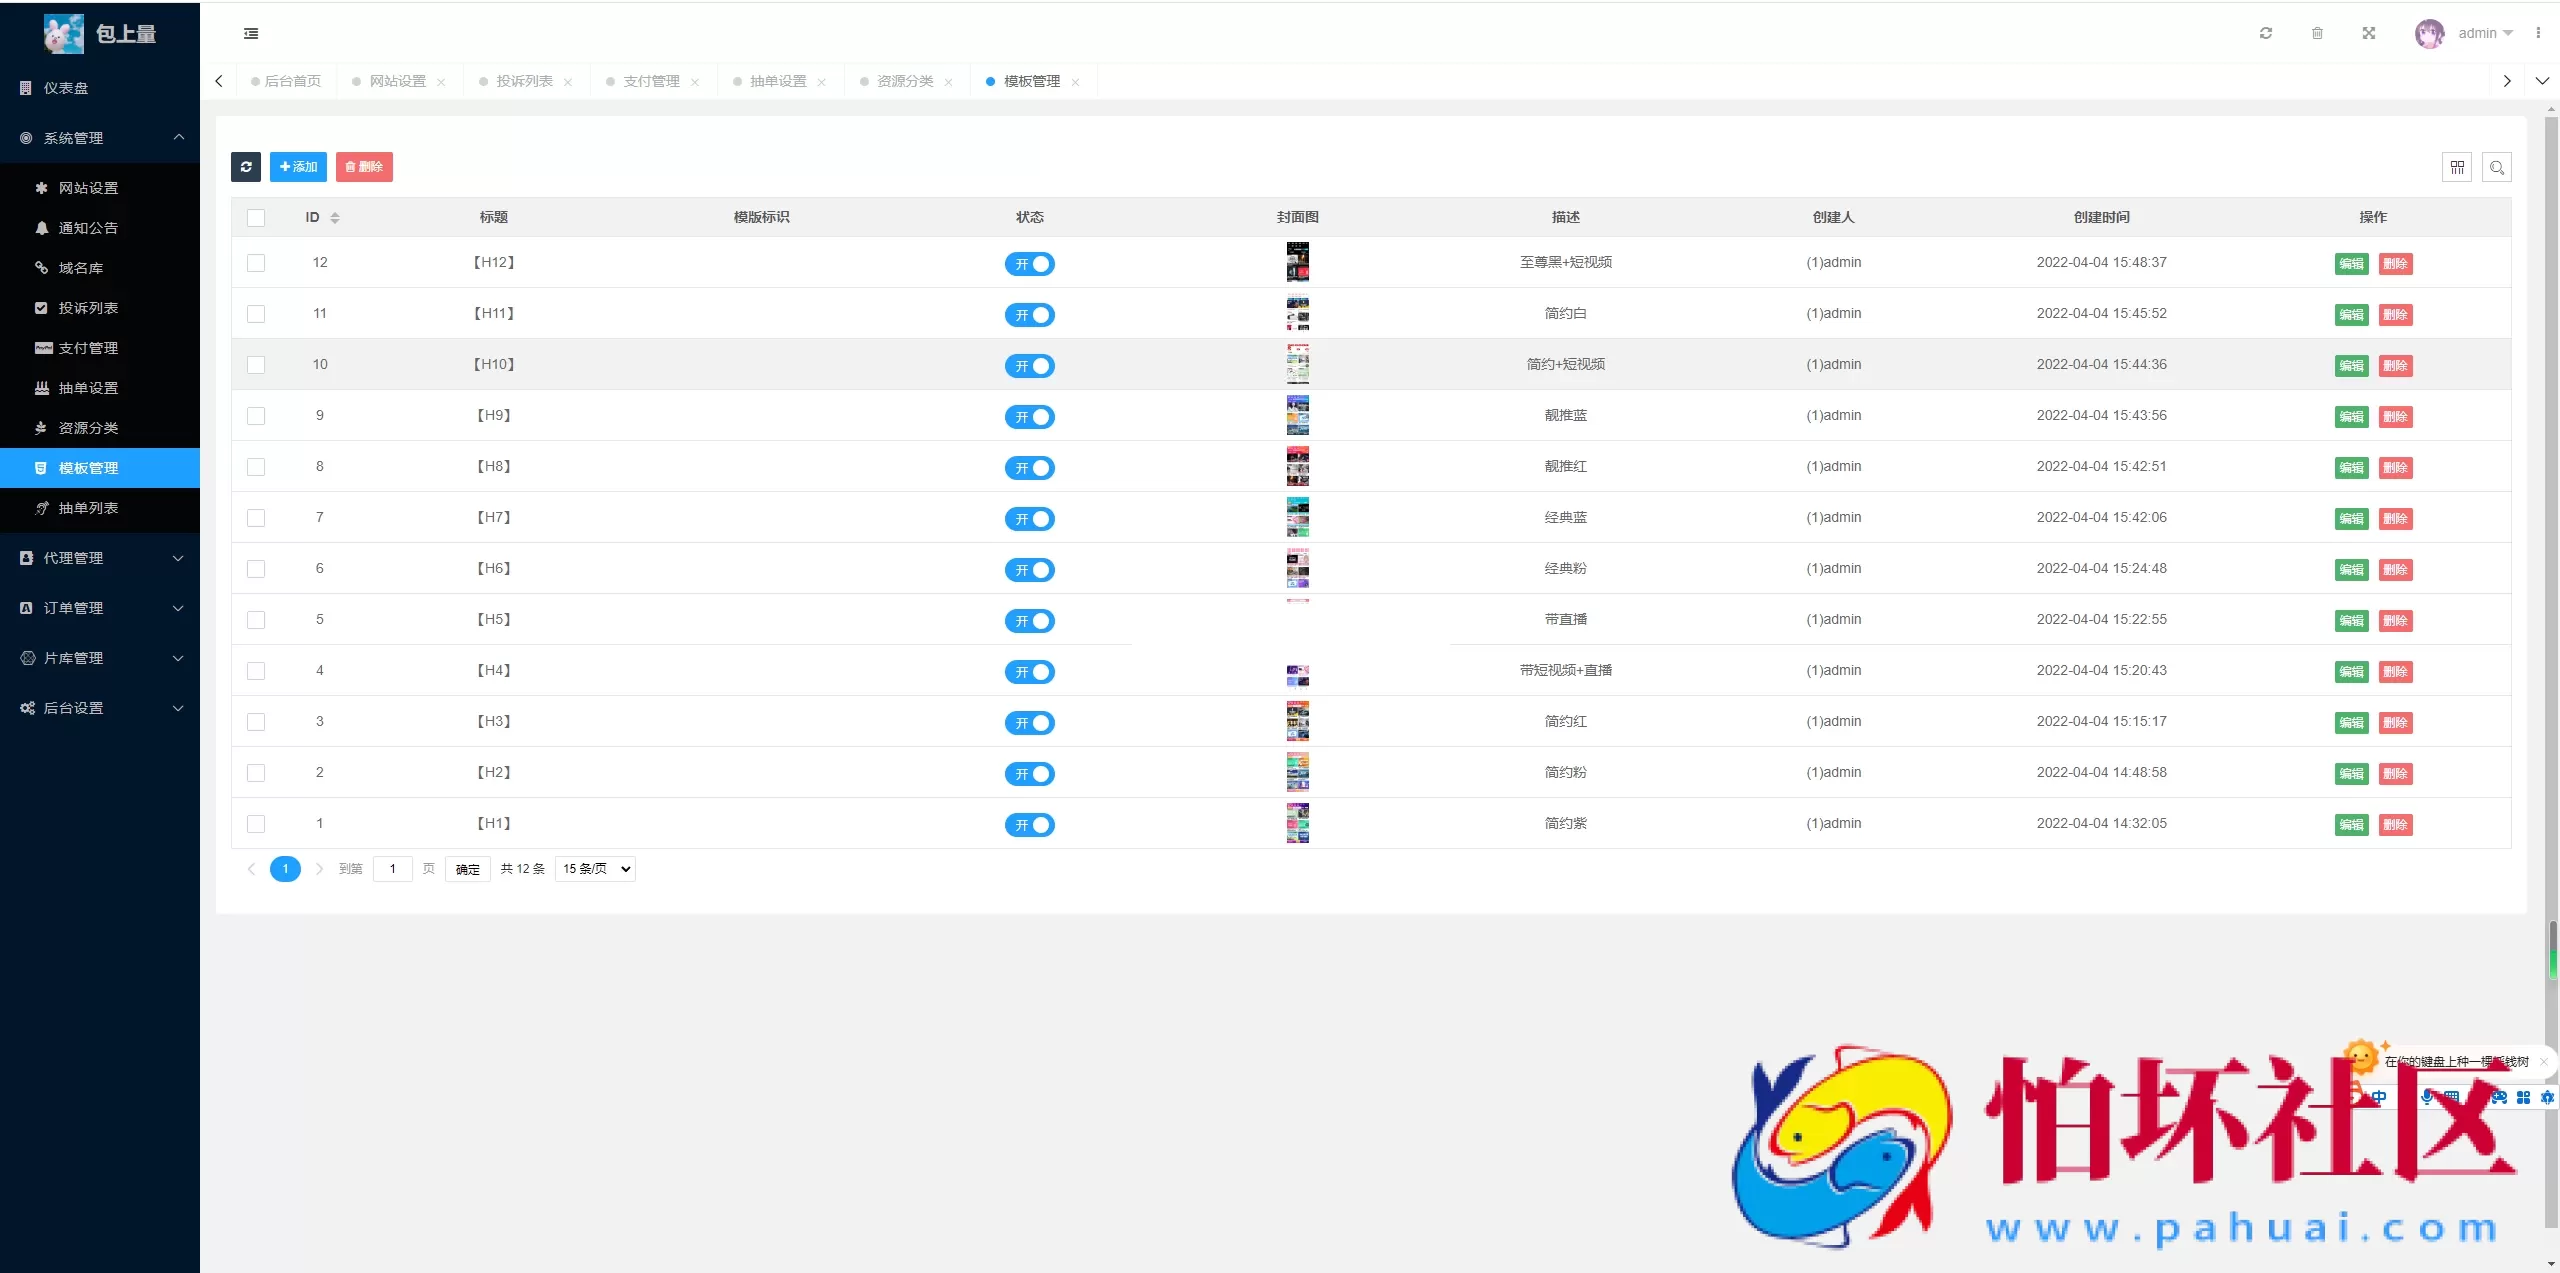Click the blue 添加 button

coord(298,167)
